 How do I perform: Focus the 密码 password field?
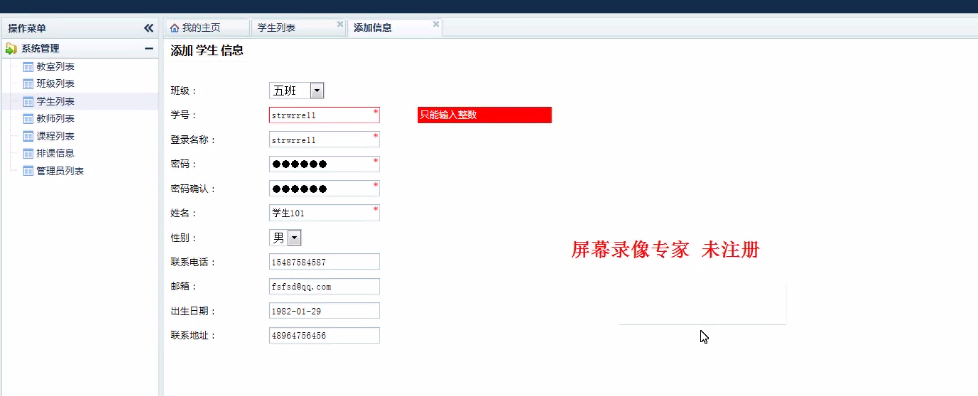coord(324,164)
